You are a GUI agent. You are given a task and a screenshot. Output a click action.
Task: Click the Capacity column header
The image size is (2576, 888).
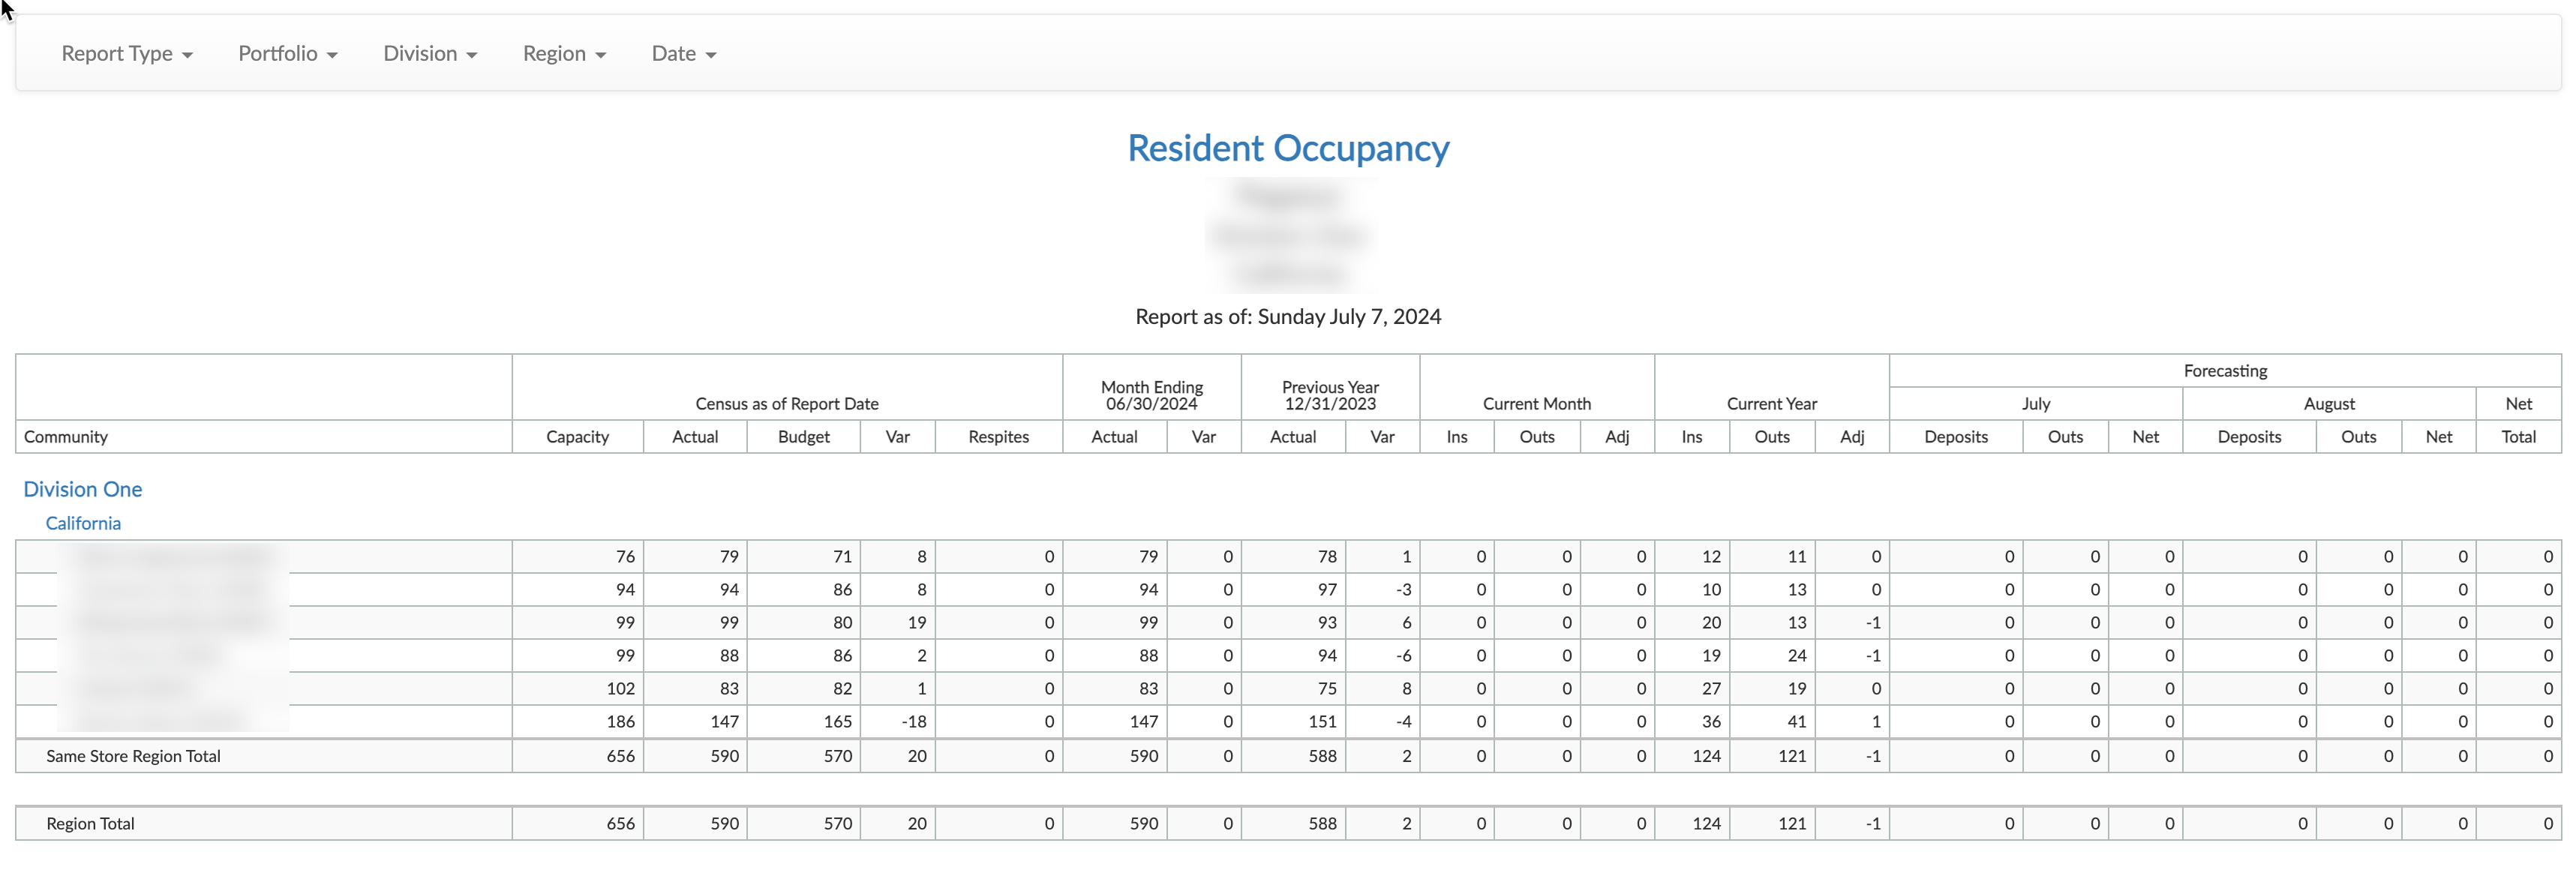click(x=577, y=437)
